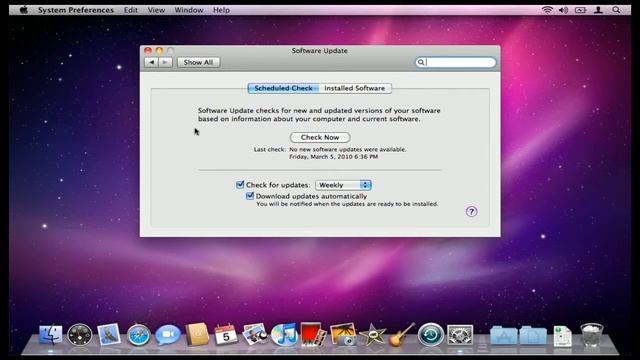640x360 pixels.
Task: Open iCal calendar in the Dock
Action: point(226,334)
